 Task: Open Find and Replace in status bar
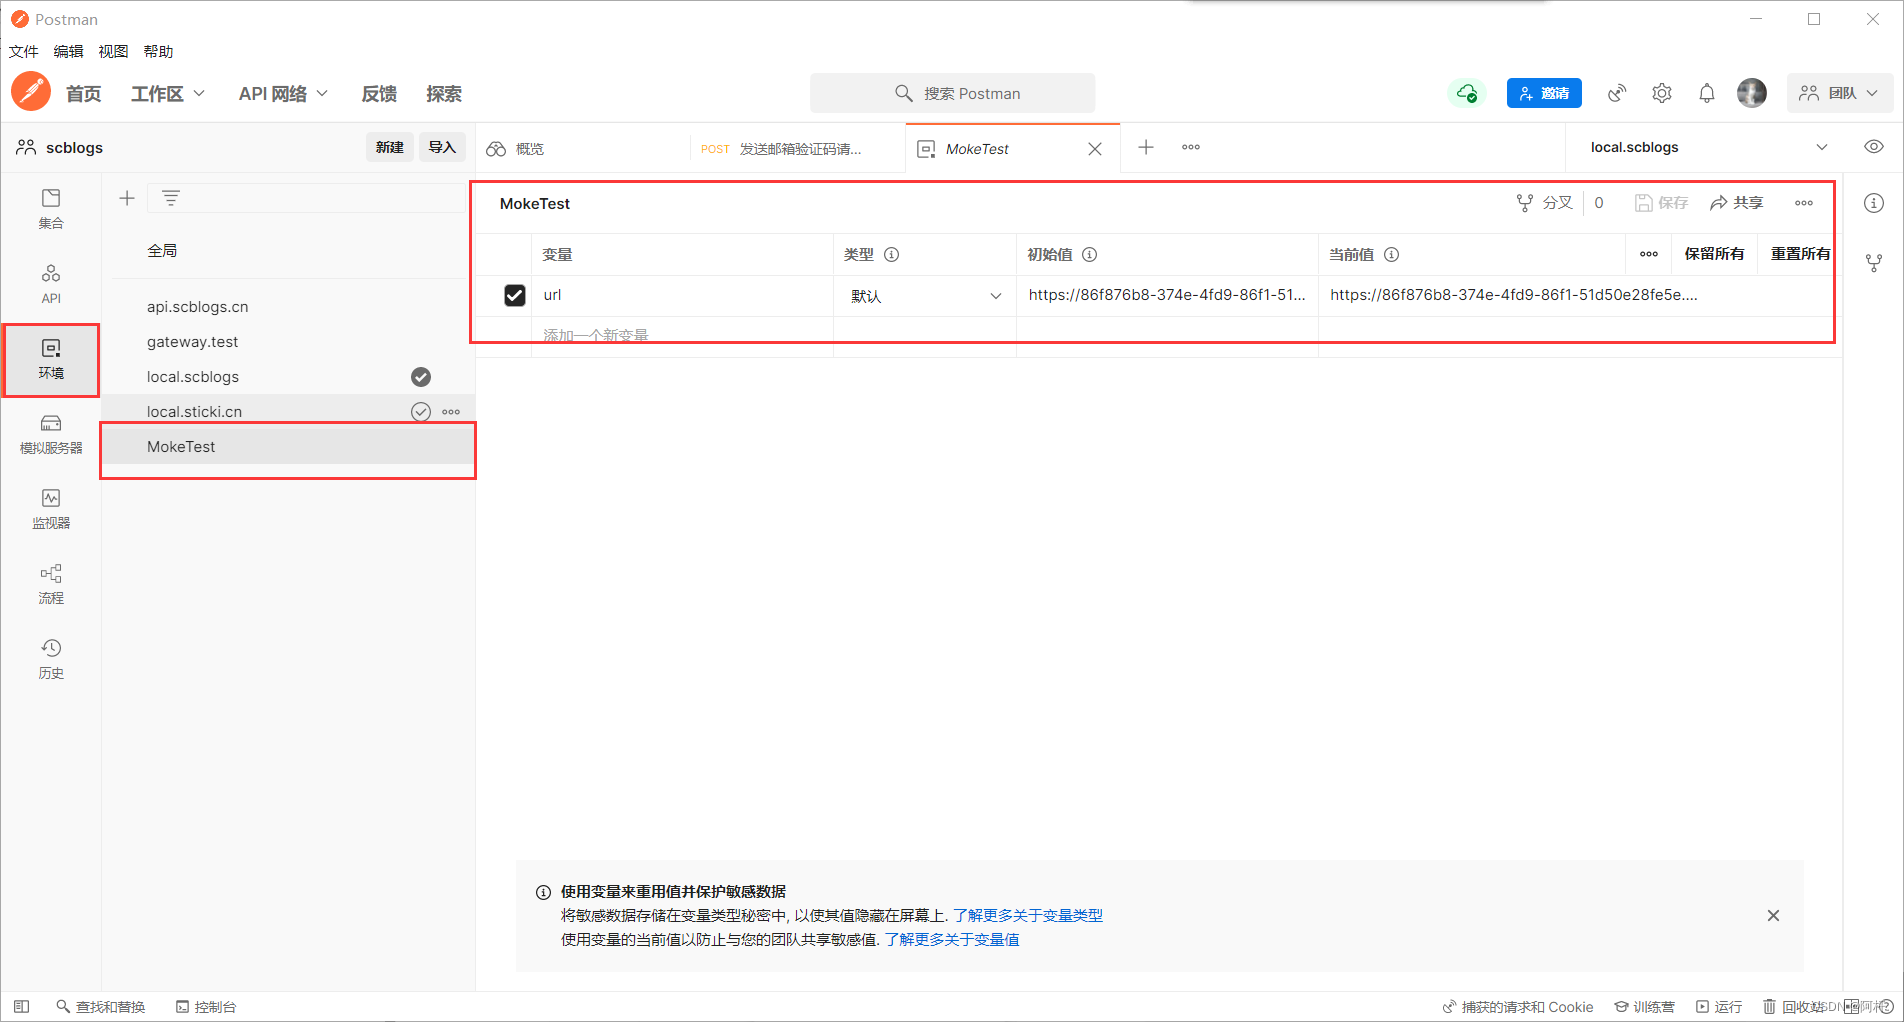(101, 1007)
